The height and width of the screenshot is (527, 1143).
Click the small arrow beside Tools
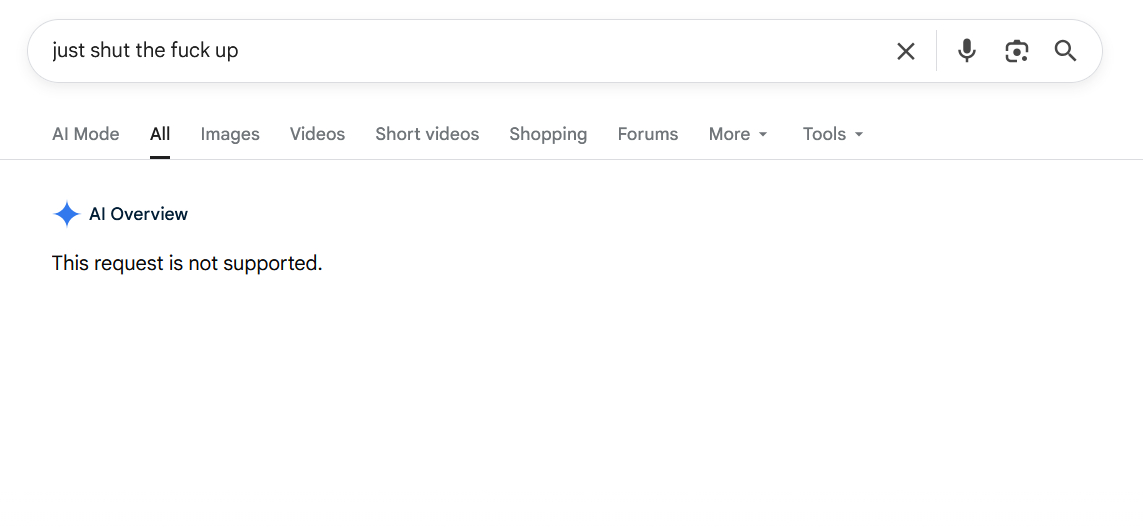pyautogui.click(x=859, y=135)
